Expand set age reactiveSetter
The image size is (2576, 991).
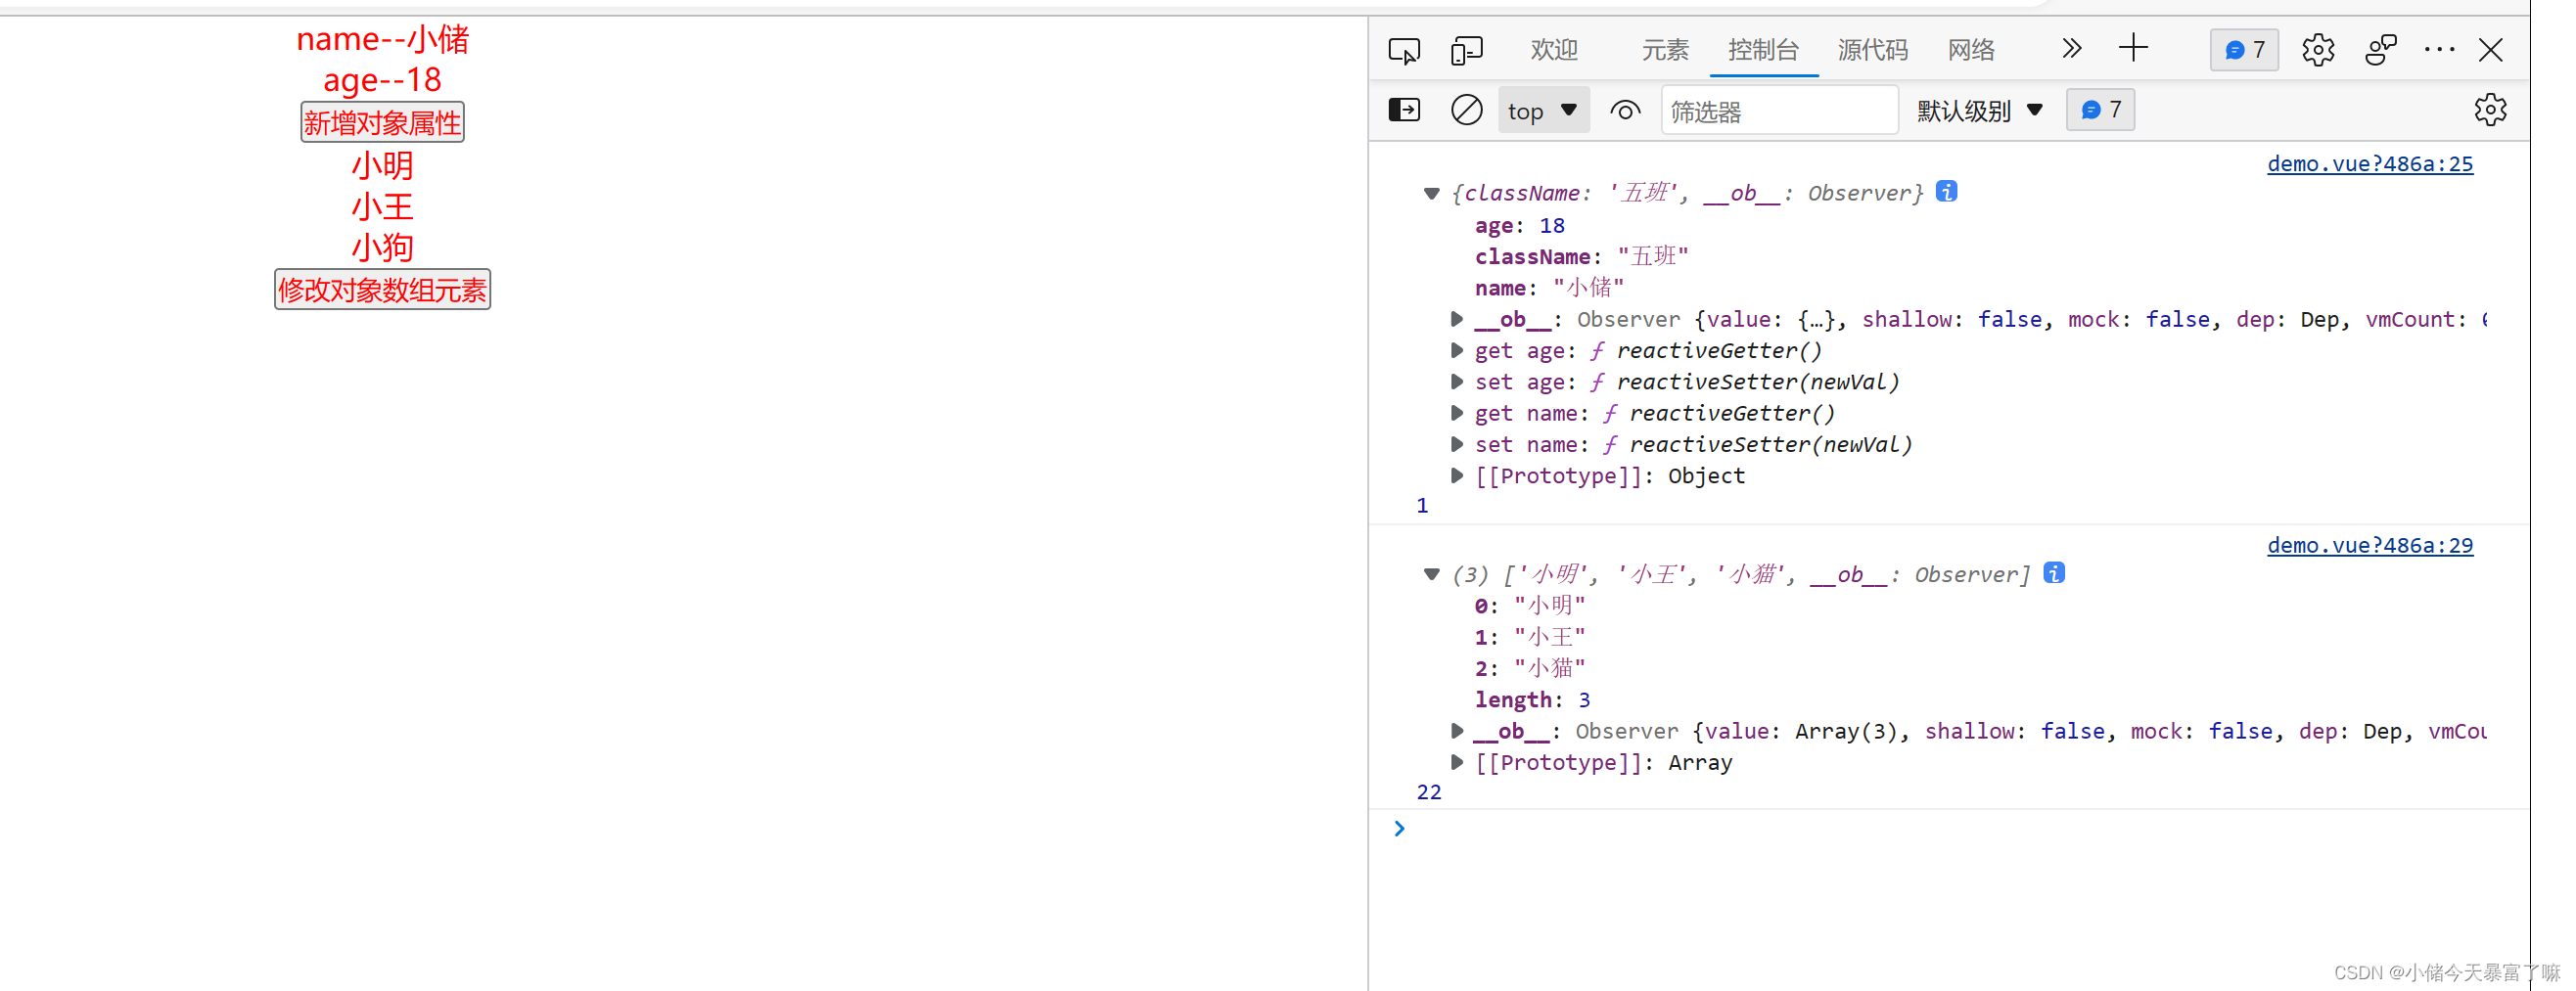coord(1457,382)
